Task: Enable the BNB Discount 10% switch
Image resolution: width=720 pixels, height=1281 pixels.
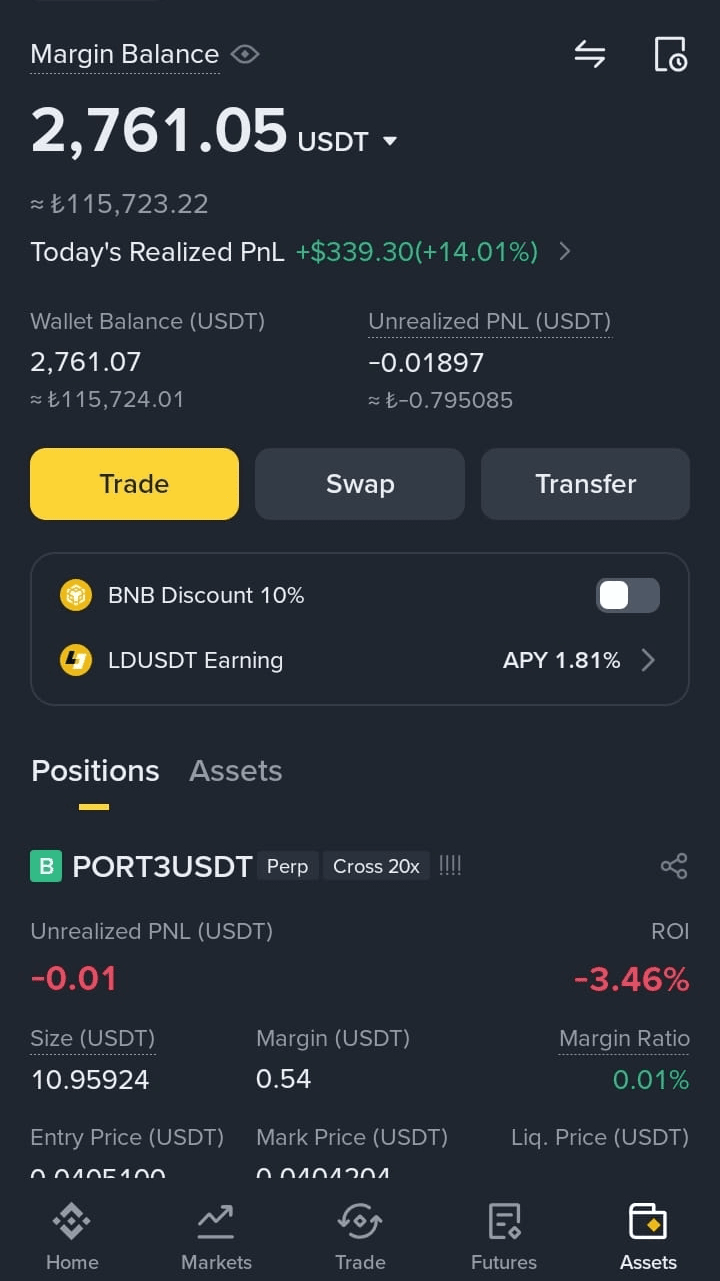Action: [628, 595]
